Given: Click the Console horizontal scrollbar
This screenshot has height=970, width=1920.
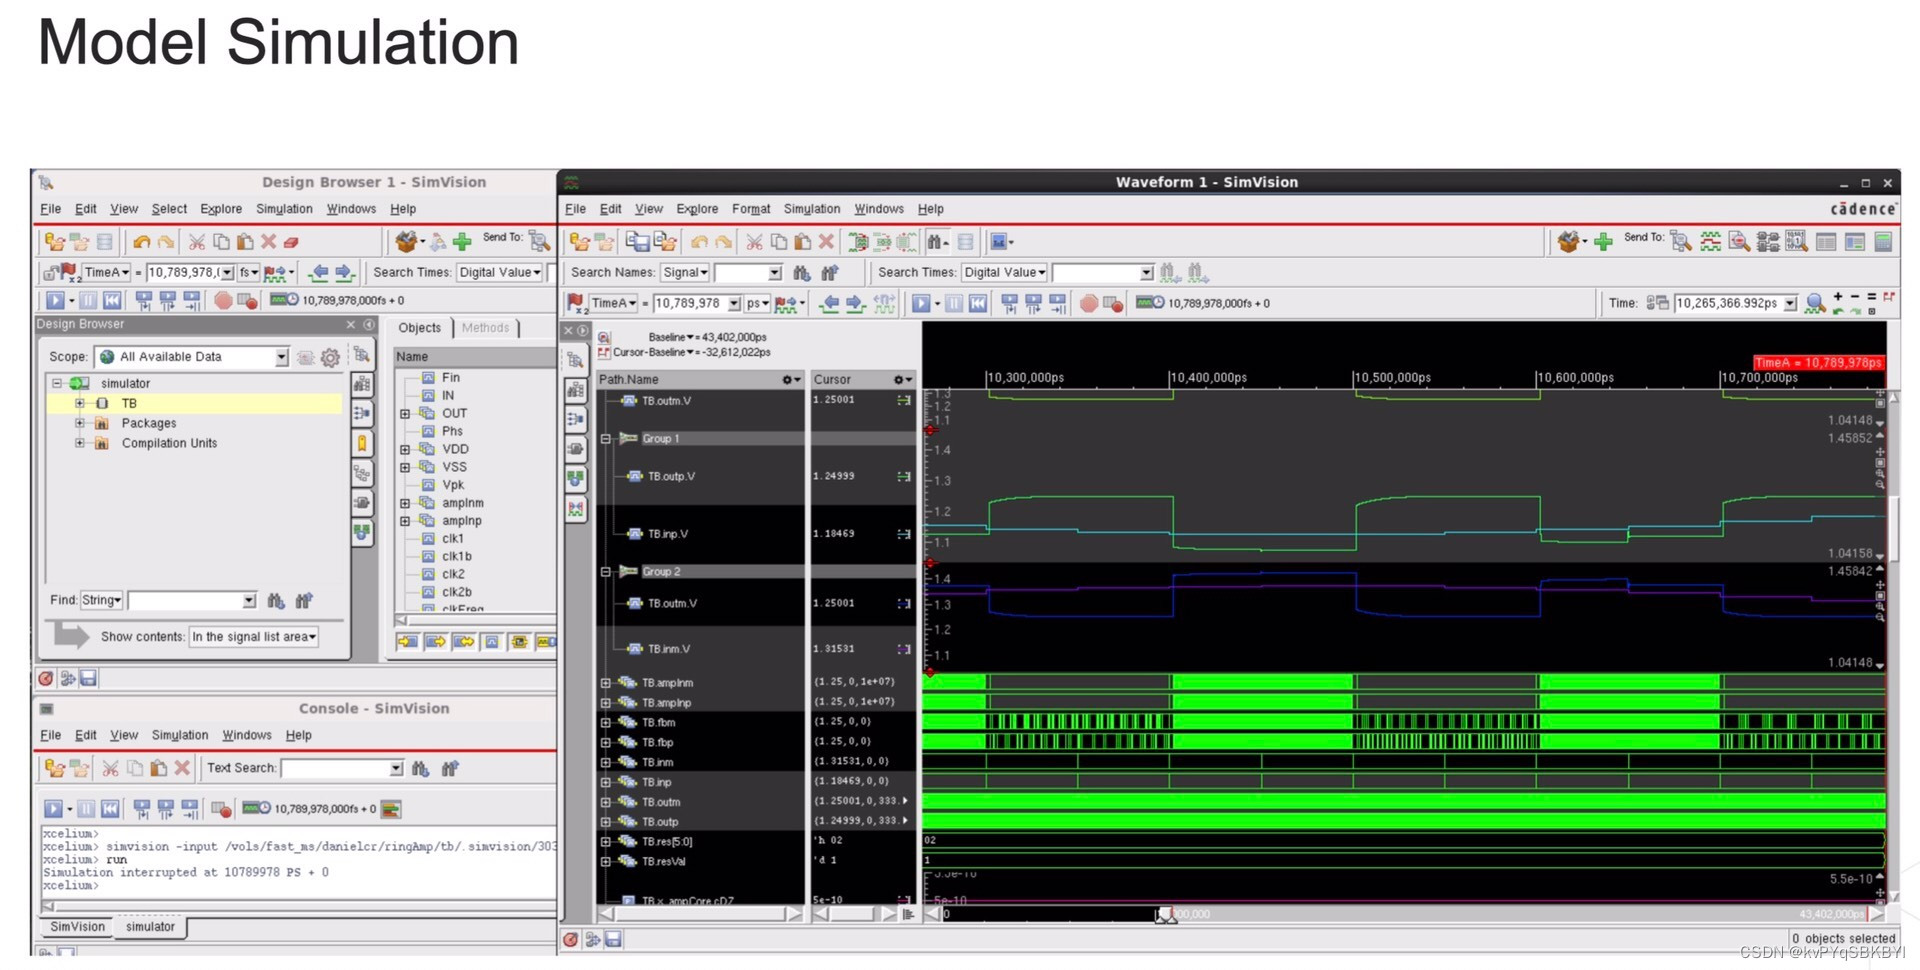Looking at the screenshot, I should coord(297,906).
